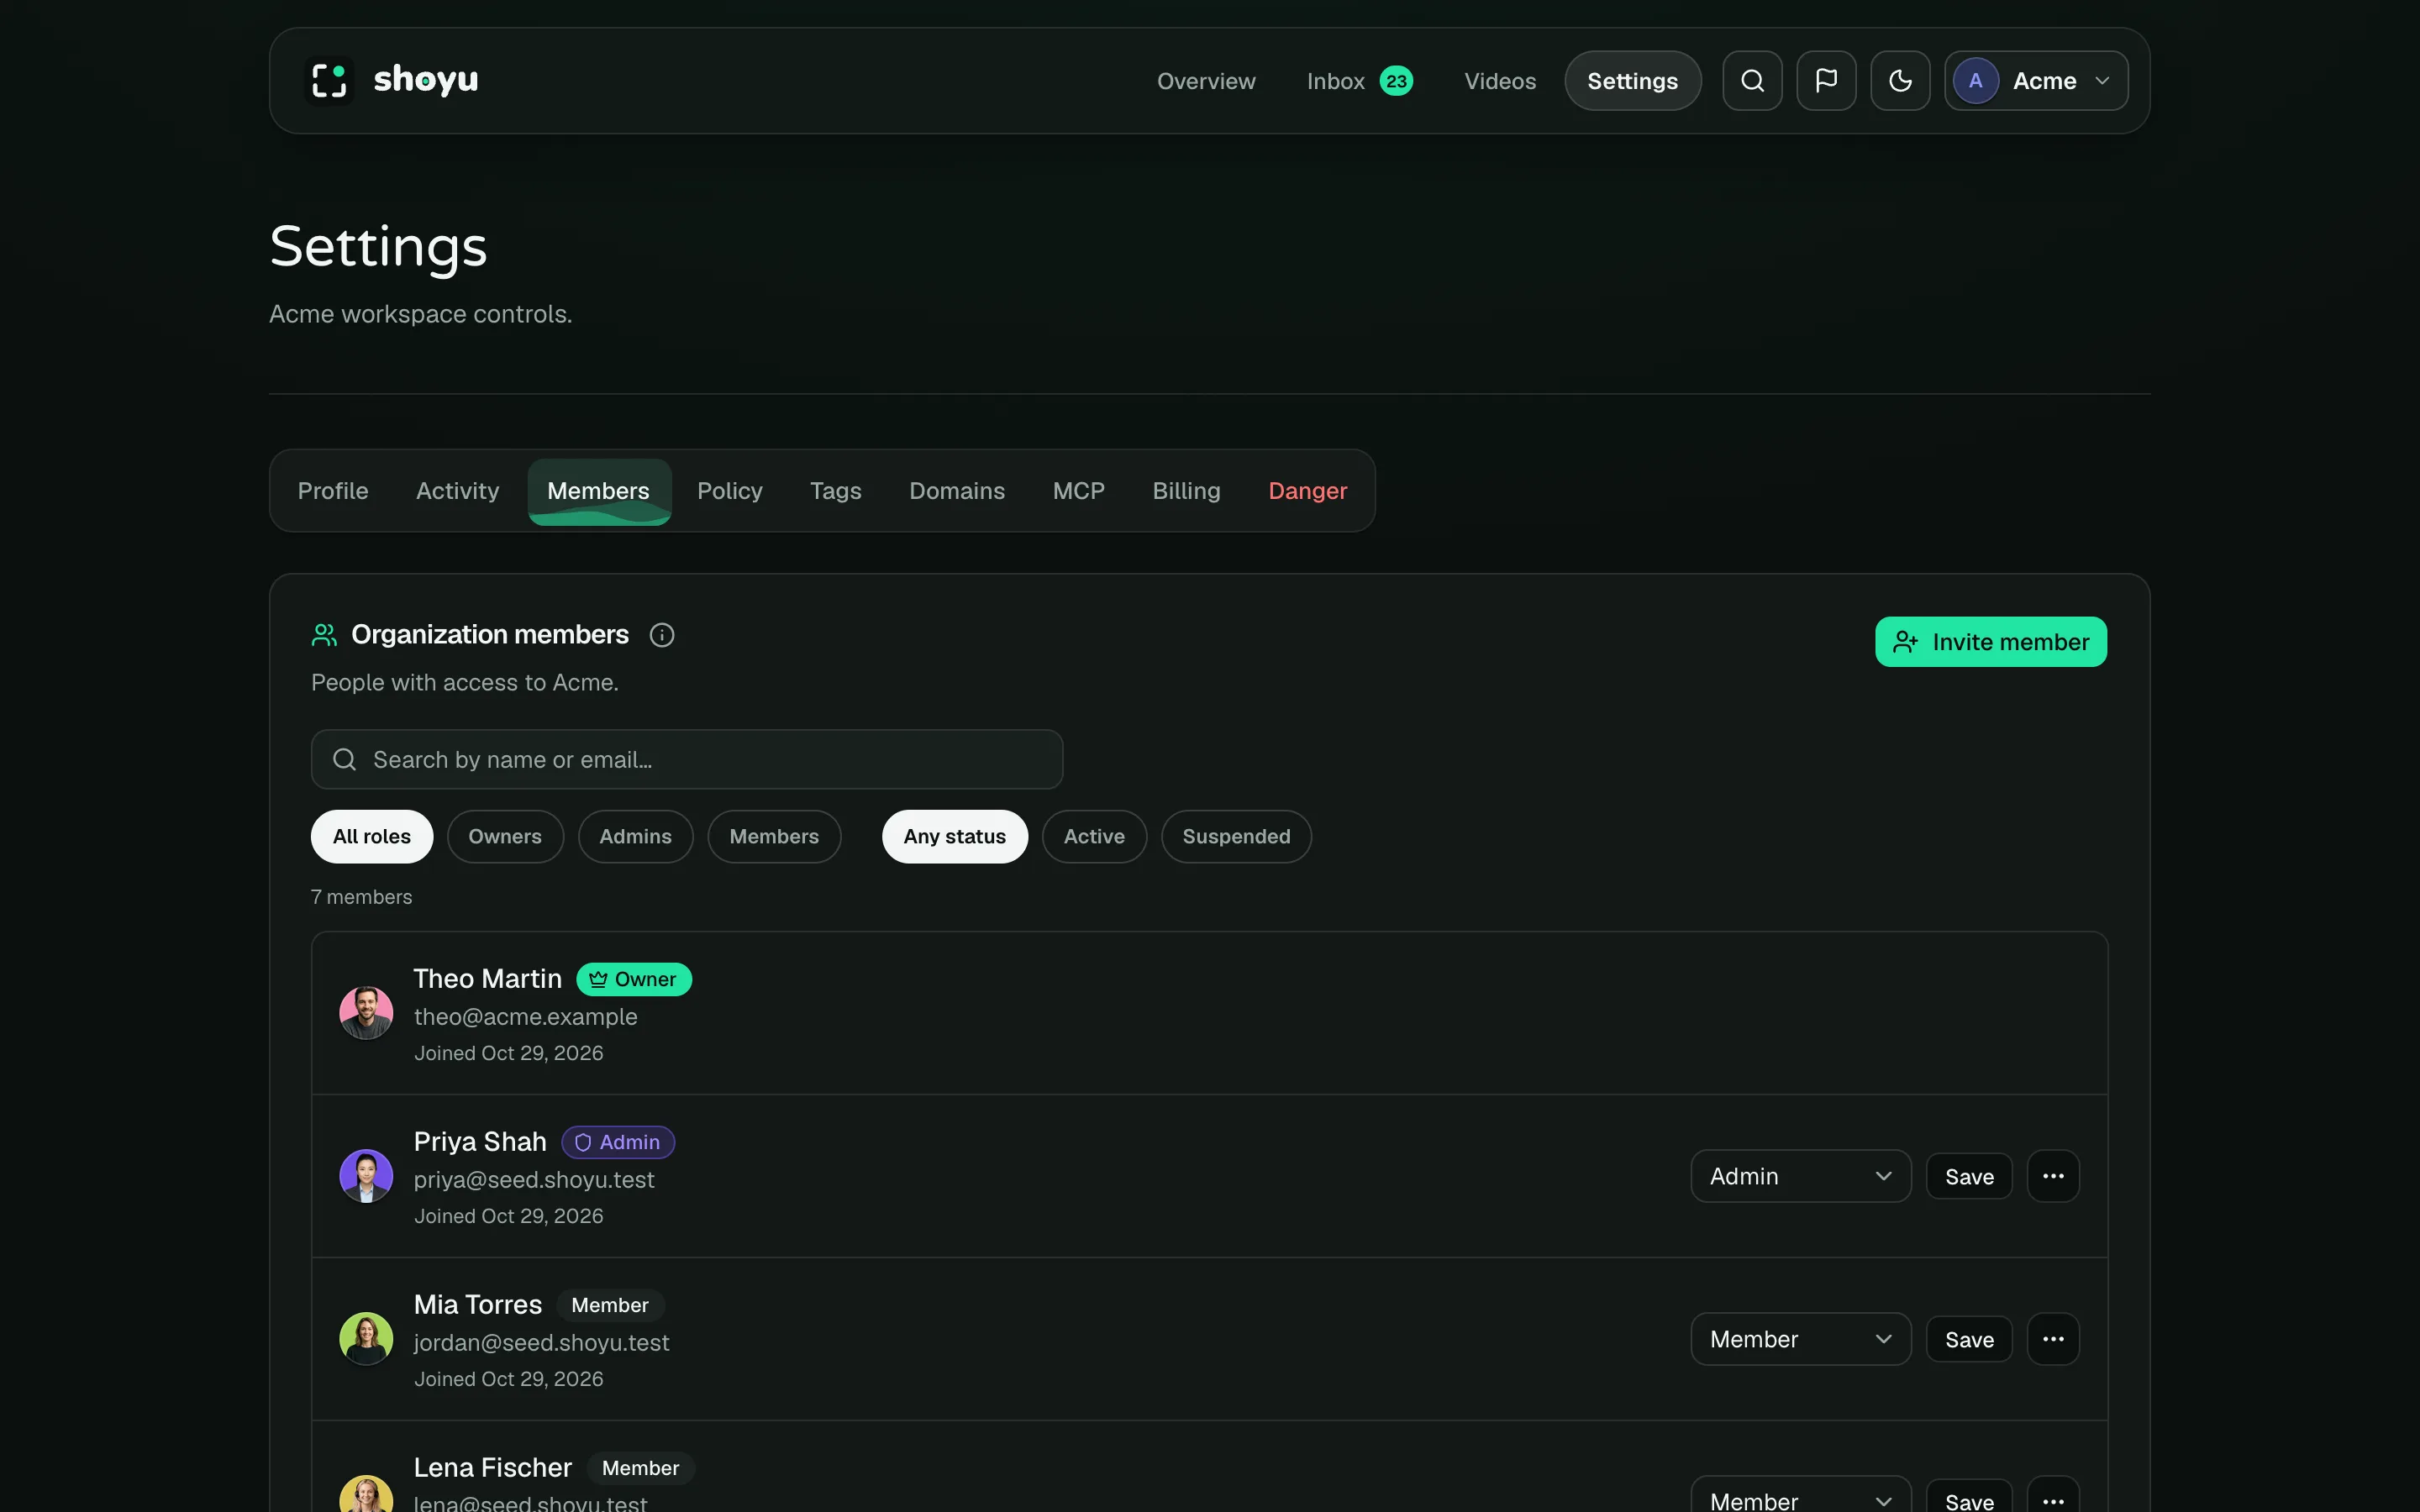Filter members by Admins
Viewport: 2420px width, 1512px height.
[x=635, y=836]
